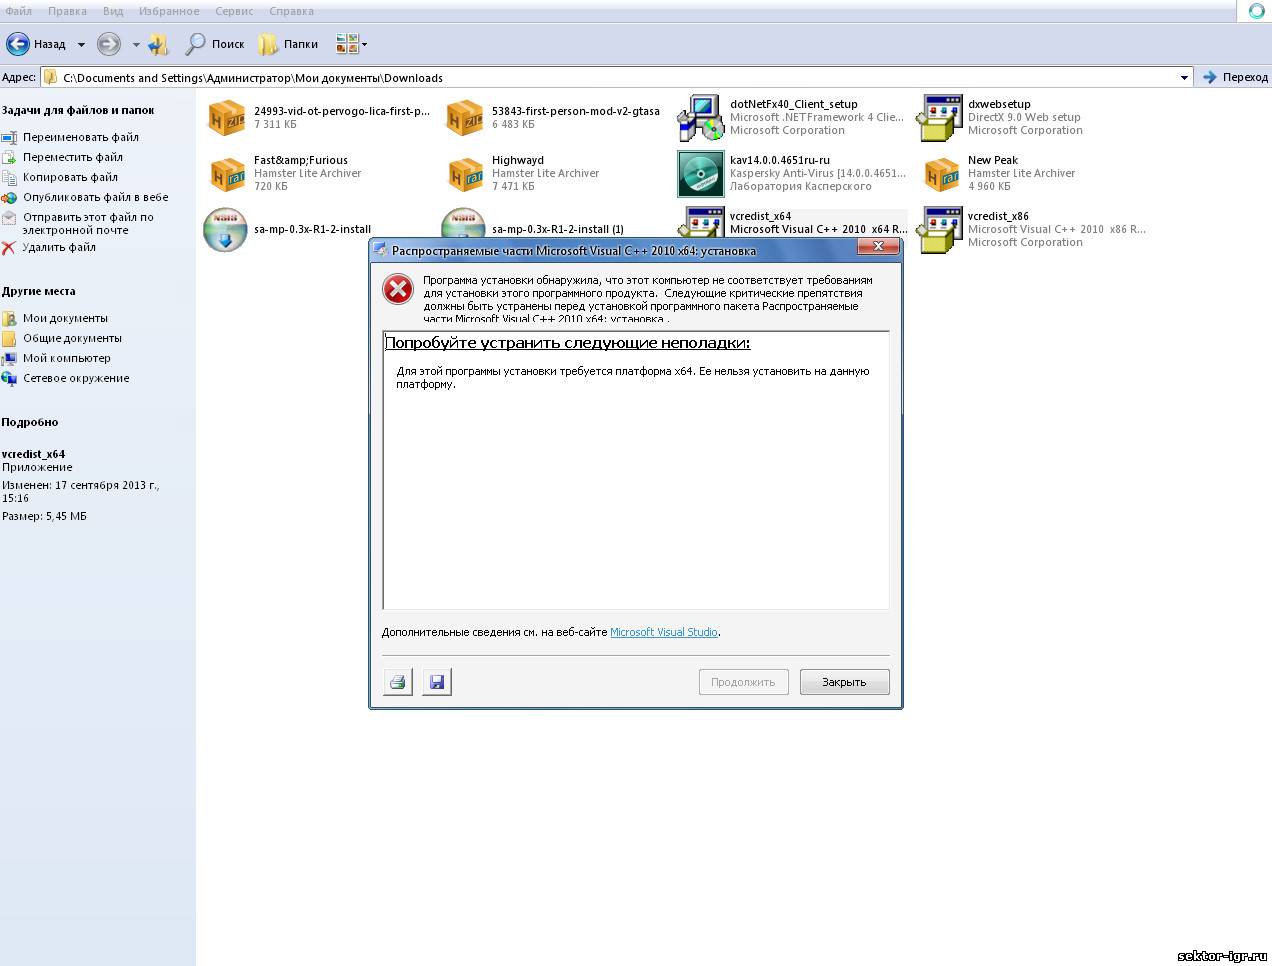Click the '7 311 КБ' file size text
1272x966 pixels.
tap(275, 124)
